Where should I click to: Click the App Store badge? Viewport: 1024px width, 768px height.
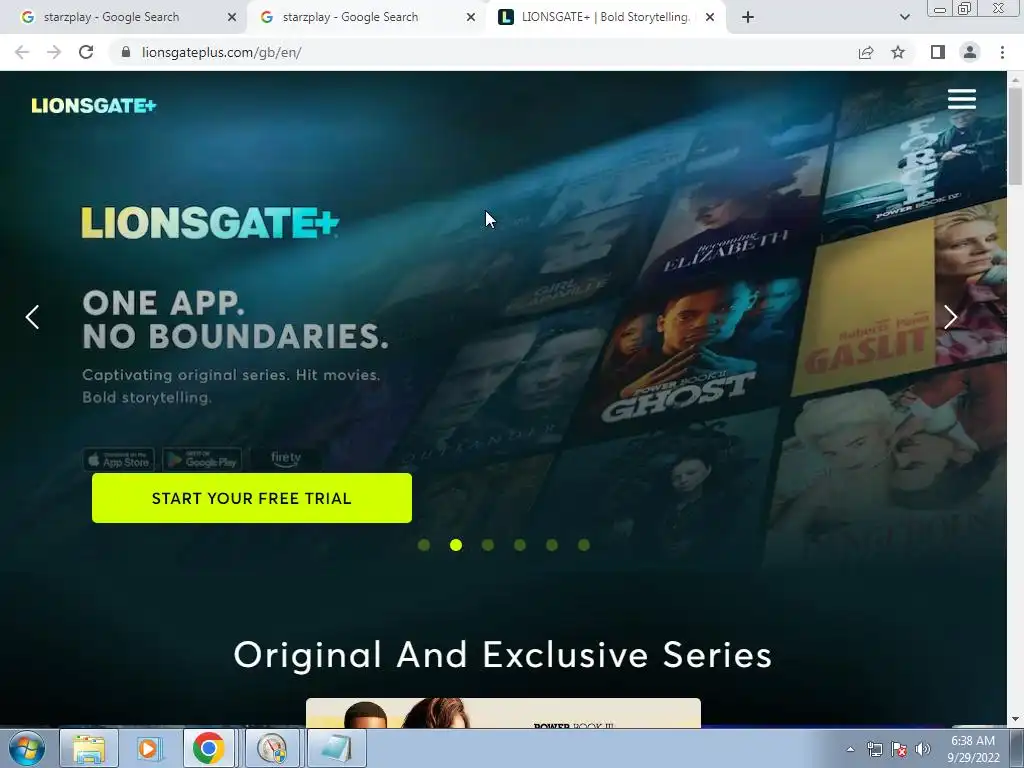118,460
